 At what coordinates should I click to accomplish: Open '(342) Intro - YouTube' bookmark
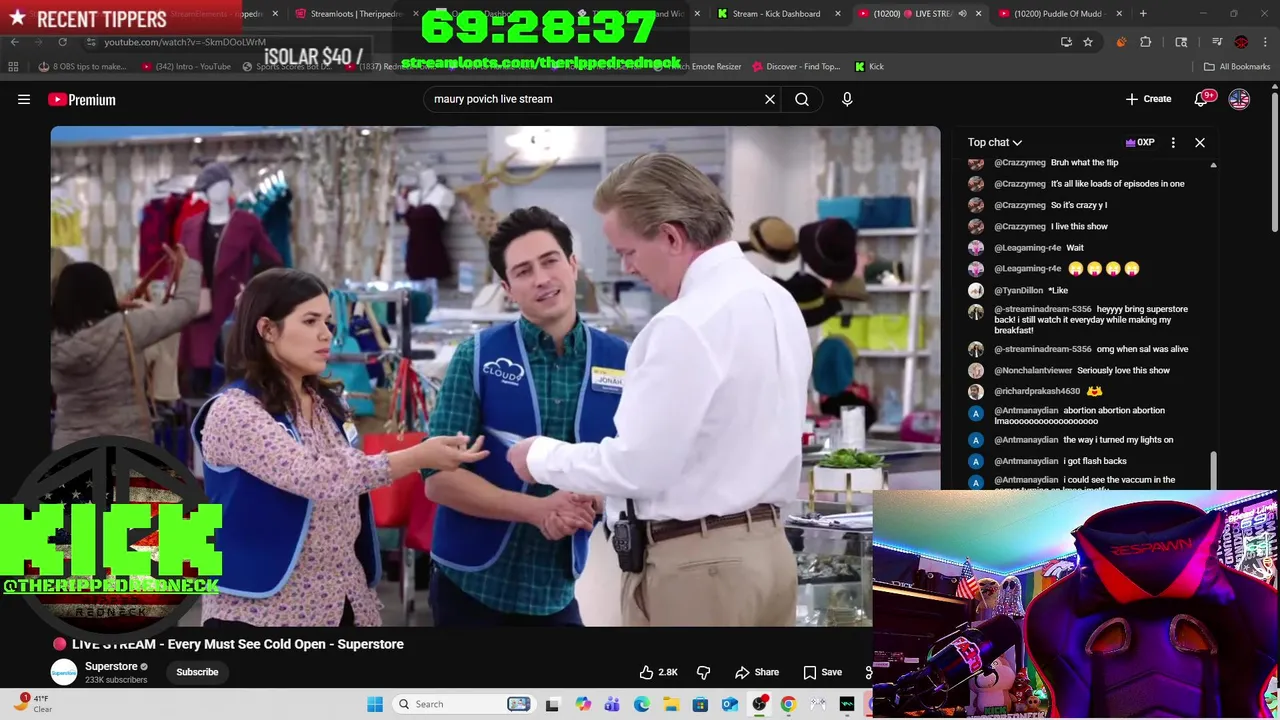tap(187, 66)
